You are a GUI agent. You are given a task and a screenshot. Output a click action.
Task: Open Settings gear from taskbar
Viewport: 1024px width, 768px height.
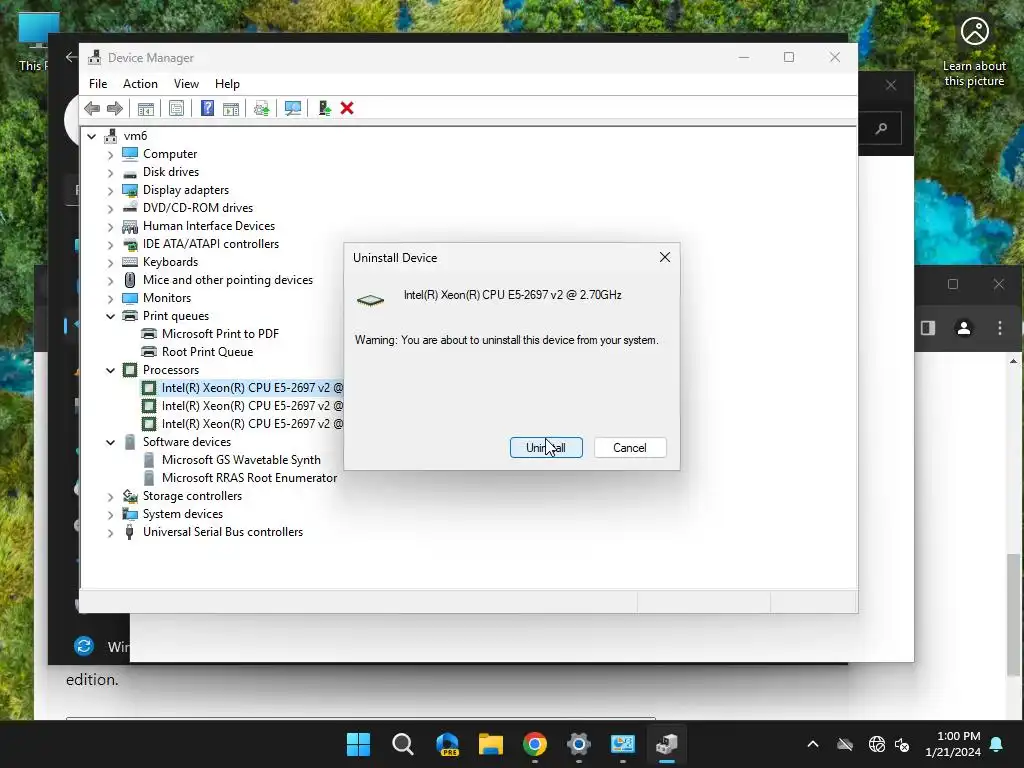click(x=579, y=744)
